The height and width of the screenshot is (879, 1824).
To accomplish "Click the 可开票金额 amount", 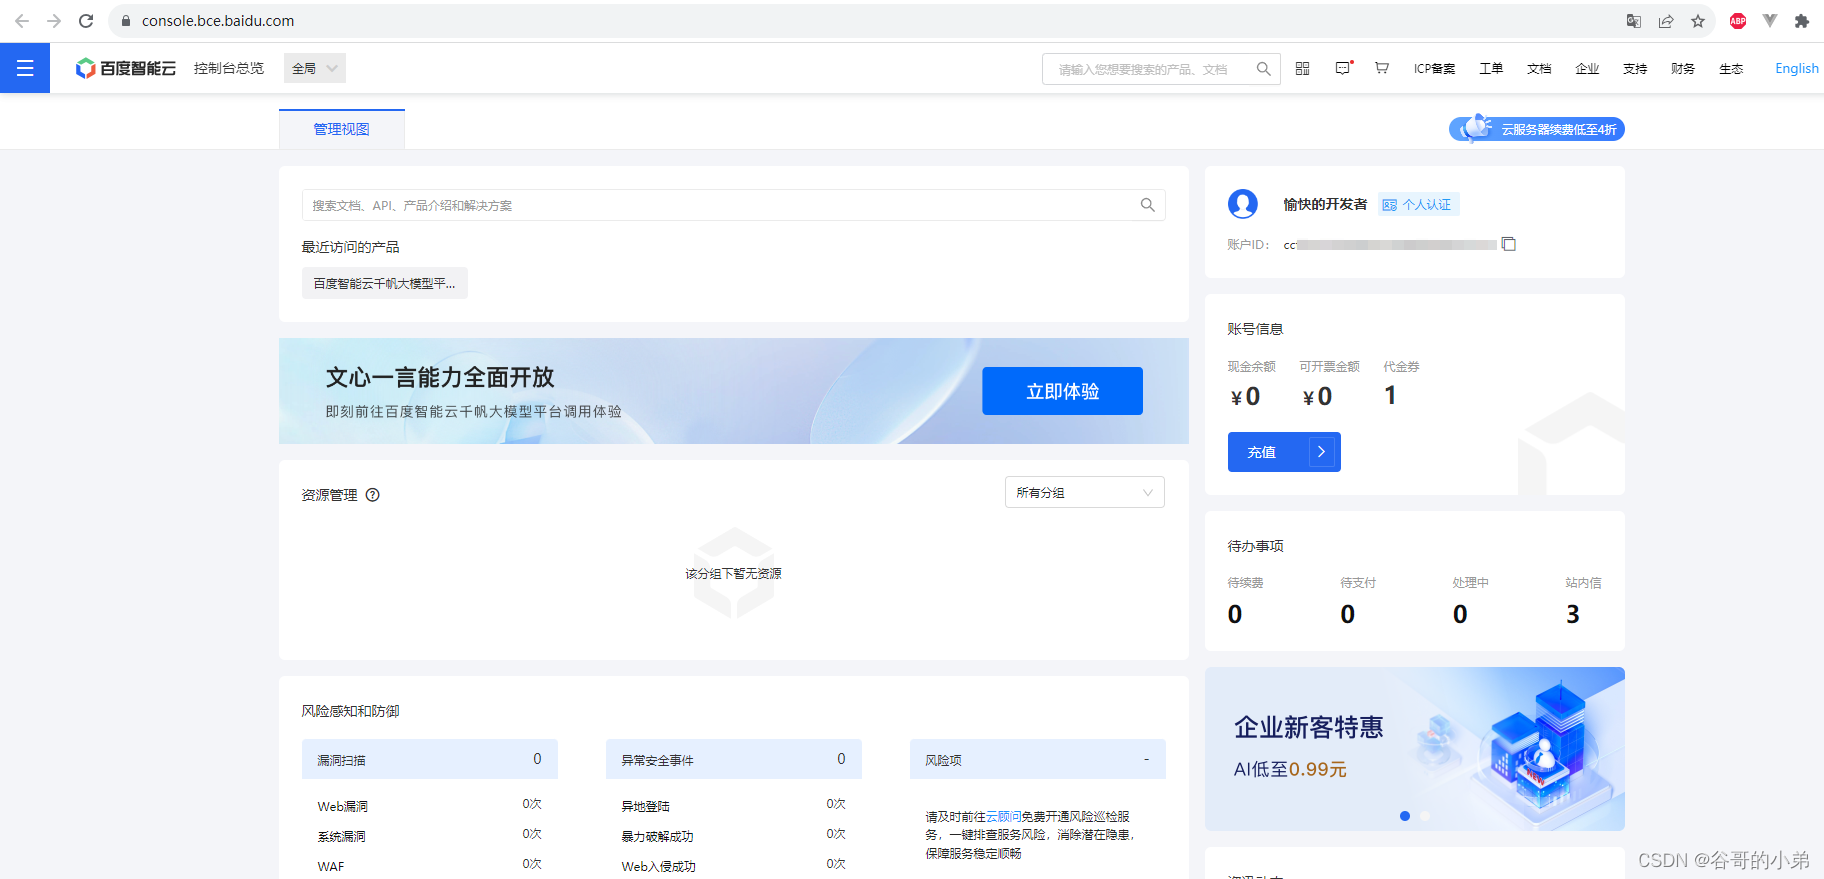I will 1317,397.
